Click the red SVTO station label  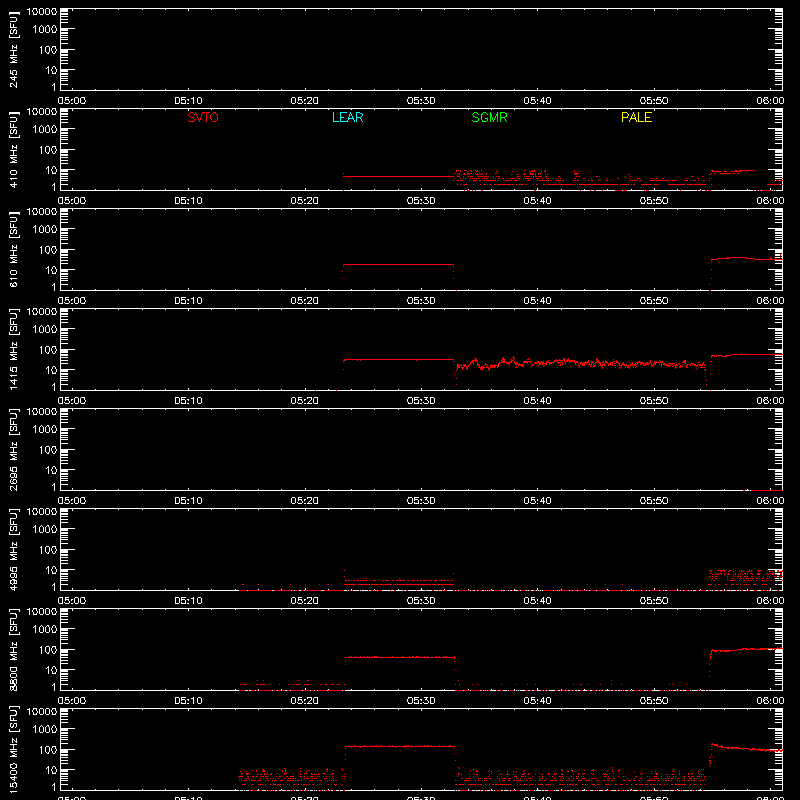pos(203,117)
